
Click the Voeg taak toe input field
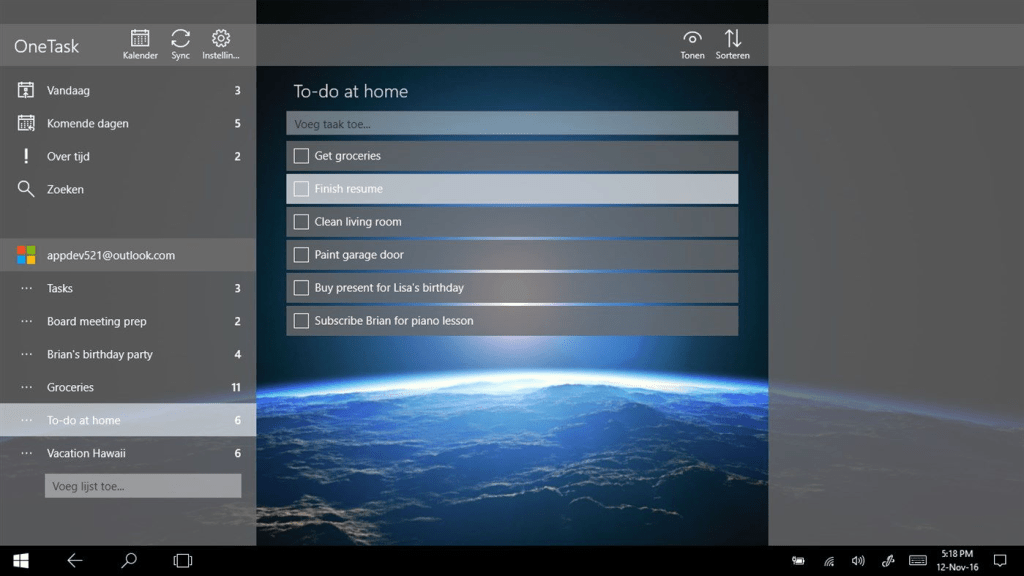512,124
